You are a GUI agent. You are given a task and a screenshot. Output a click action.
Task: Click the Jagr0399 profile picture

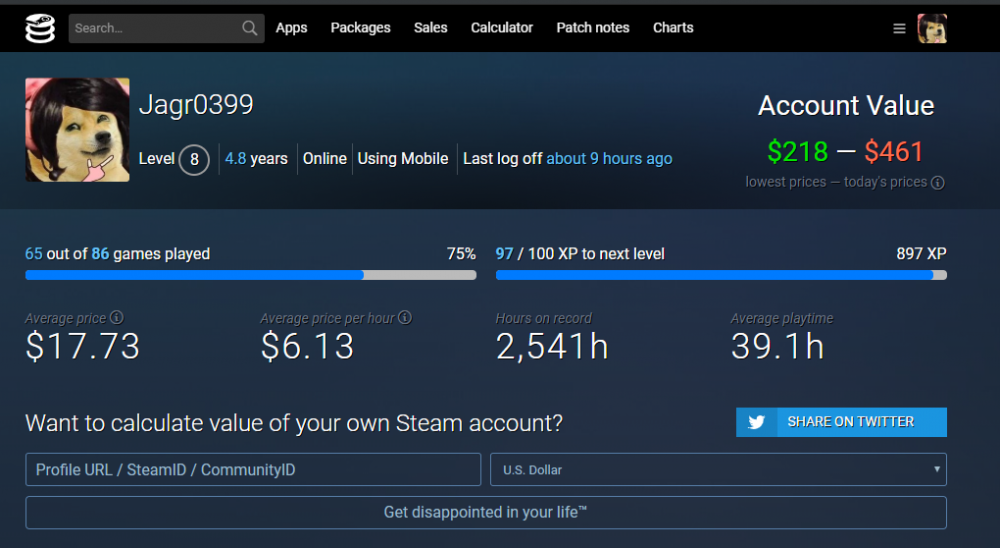(x=77, y=130)
